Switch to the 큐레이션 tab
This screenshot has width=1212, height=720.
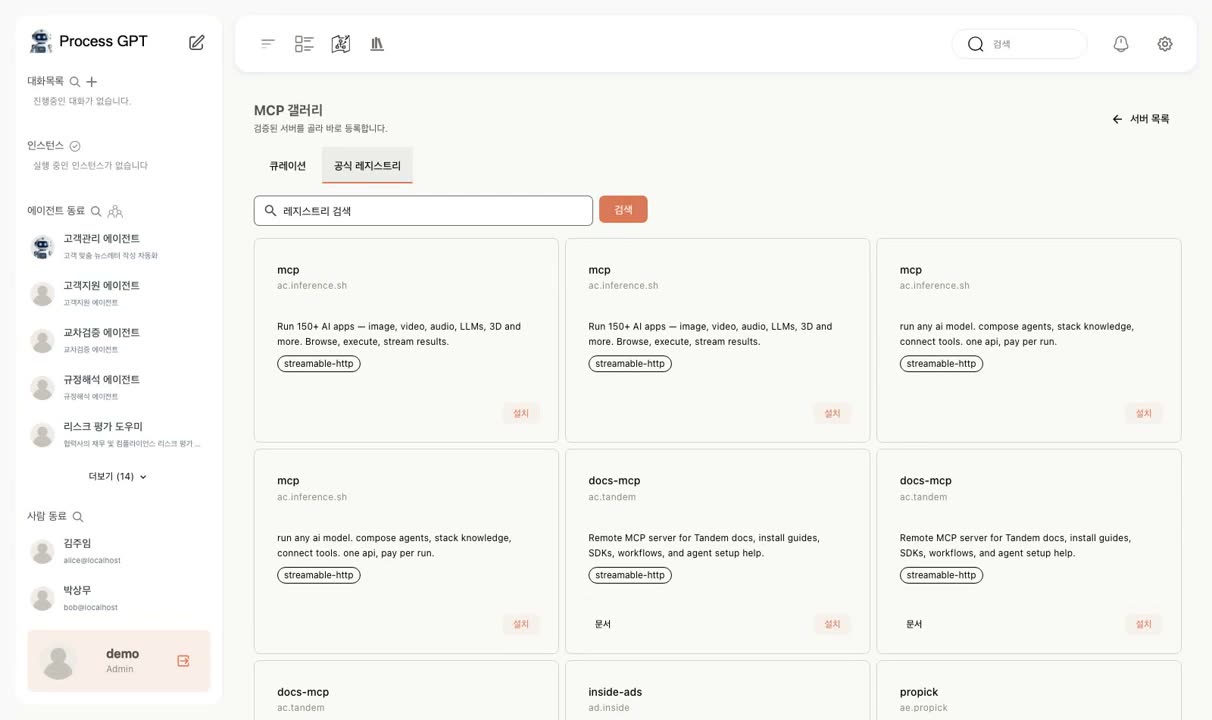click(x=287, y=166)
